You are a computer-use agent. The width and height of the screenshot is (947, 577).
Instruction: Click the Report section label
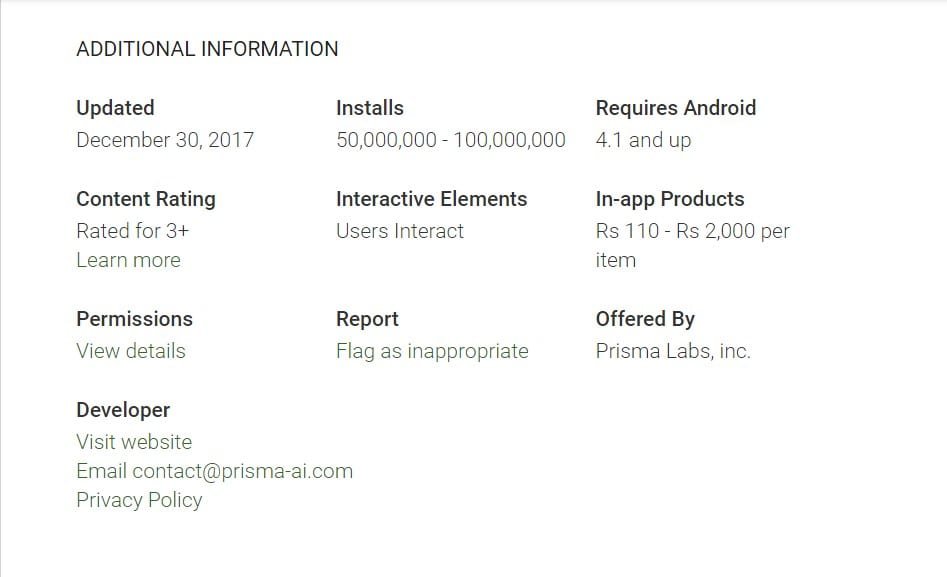[367, 319]
